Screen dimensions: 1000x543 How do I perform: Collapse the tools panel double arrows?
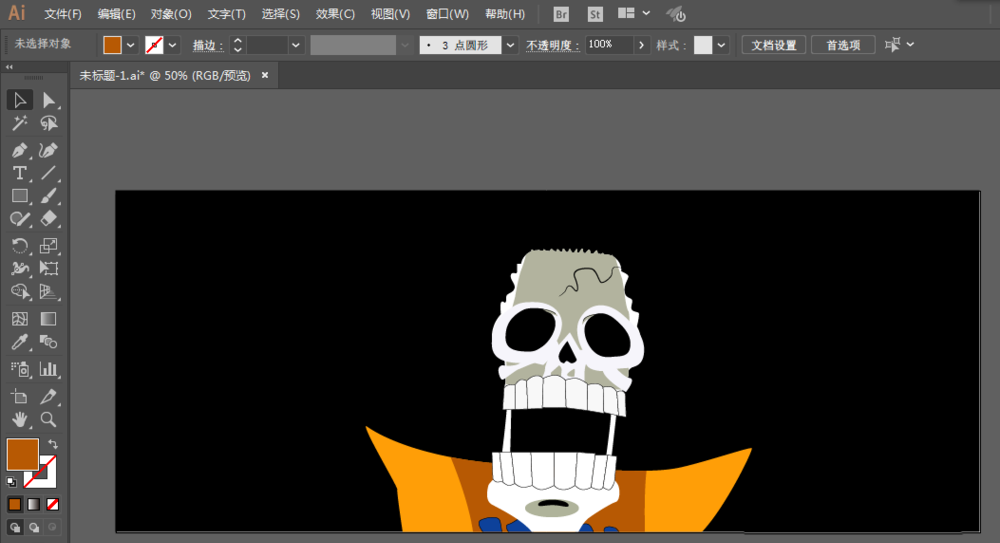[9, 67]
